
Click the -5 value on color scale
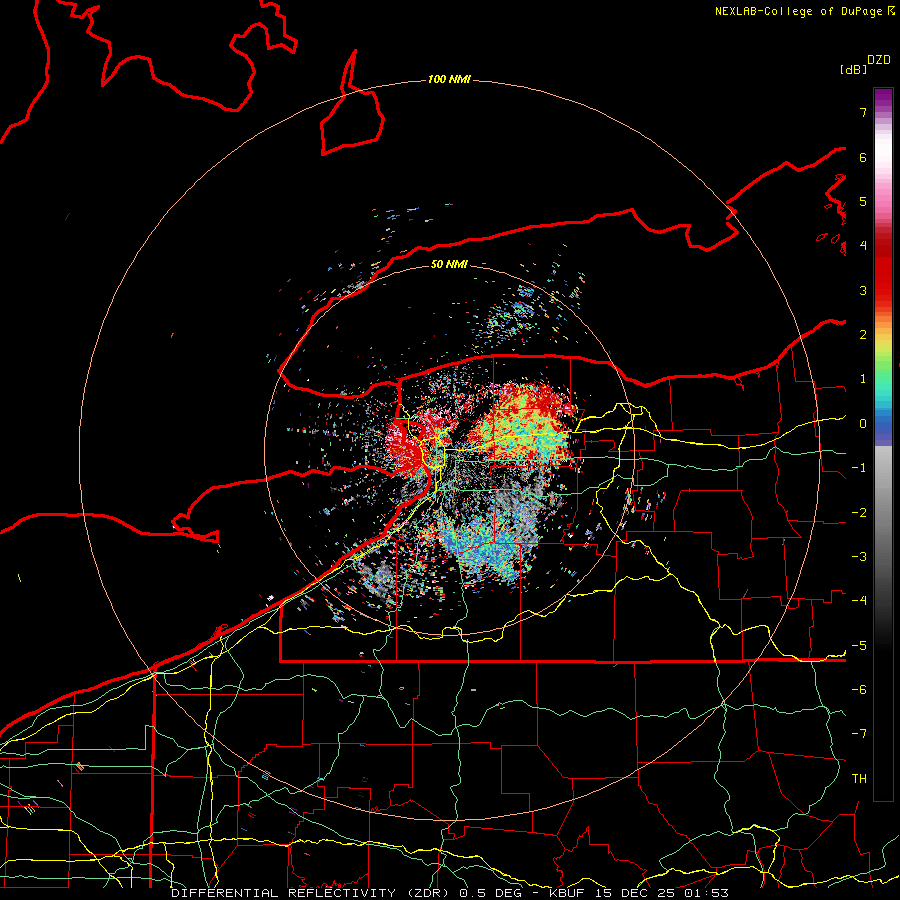[859, 646]
